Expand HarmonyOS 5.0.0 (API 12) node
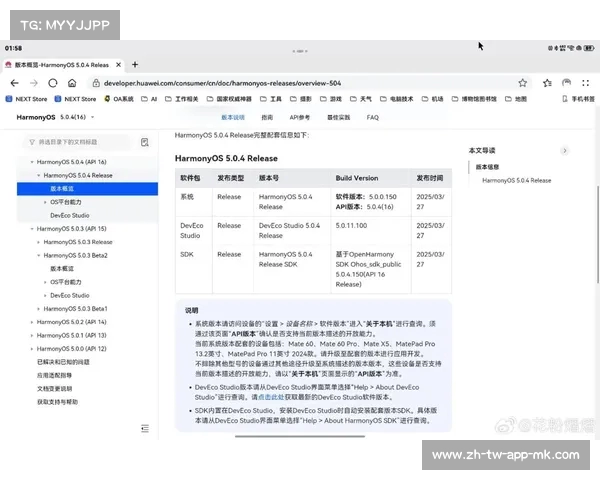Viewport: 600px width, 480px height. (32, 349)
